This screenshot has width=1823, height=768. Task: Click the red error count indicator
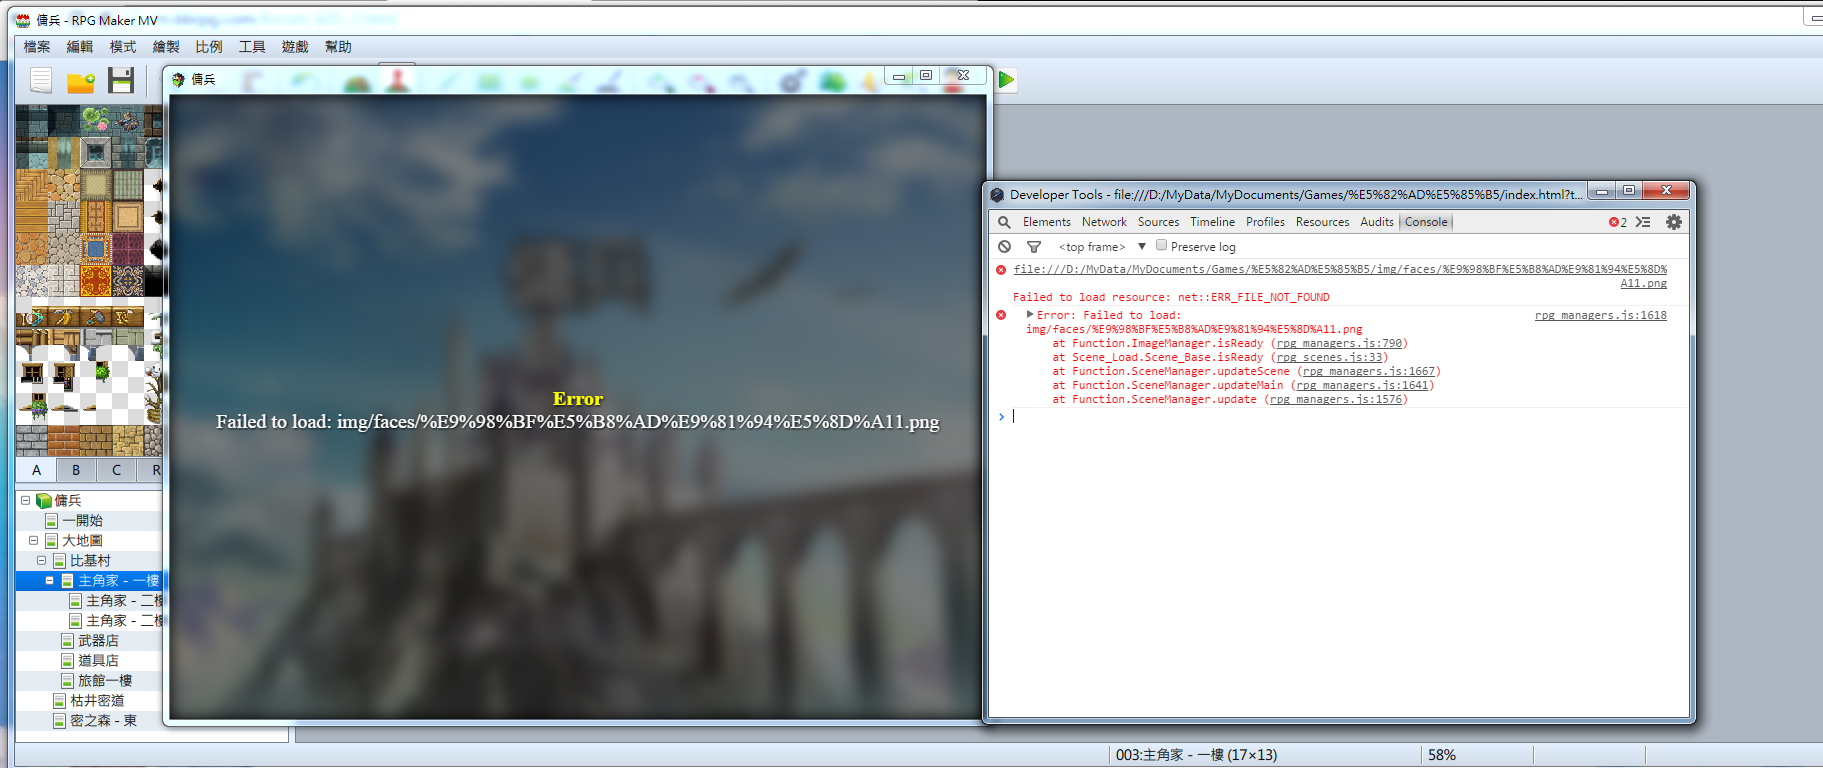click(1617, 222)
